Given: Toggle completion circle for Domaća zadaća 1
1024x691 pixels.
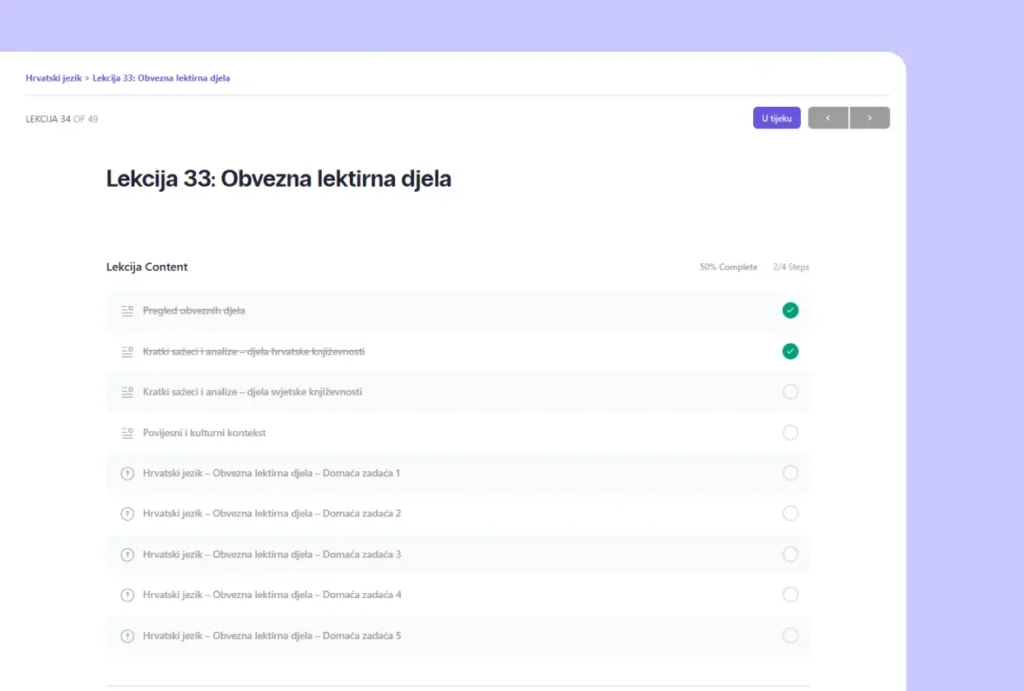Looking at the screenshot, I should click(x=790, y=473).
